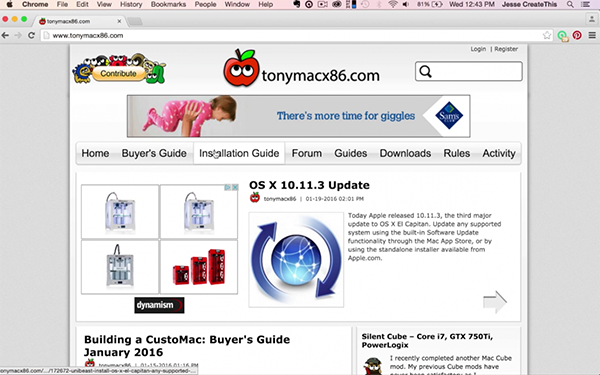Click the menu bar clock Wed 12:43 PM
Viewport: 600px width, 375px height.
[471, 5]
